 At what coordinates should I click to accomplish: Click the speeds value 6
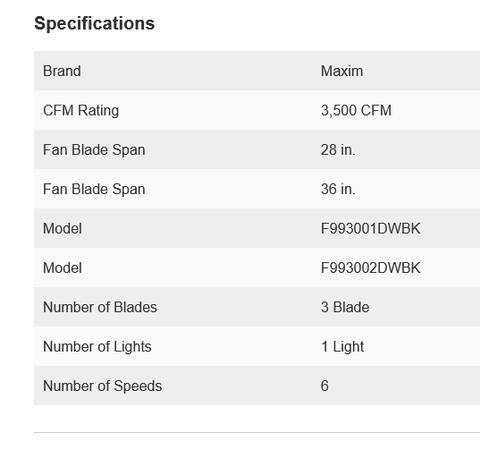point(325,386)
